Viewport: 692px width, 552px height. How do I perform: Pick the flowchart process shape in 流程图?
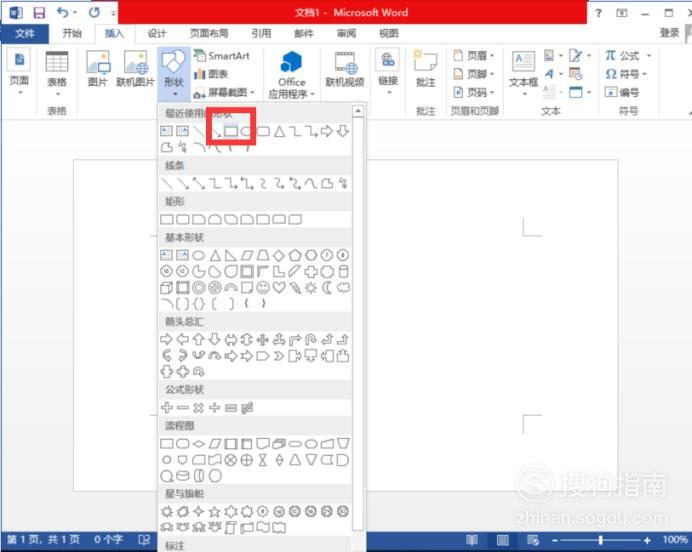tap(166, 443)
